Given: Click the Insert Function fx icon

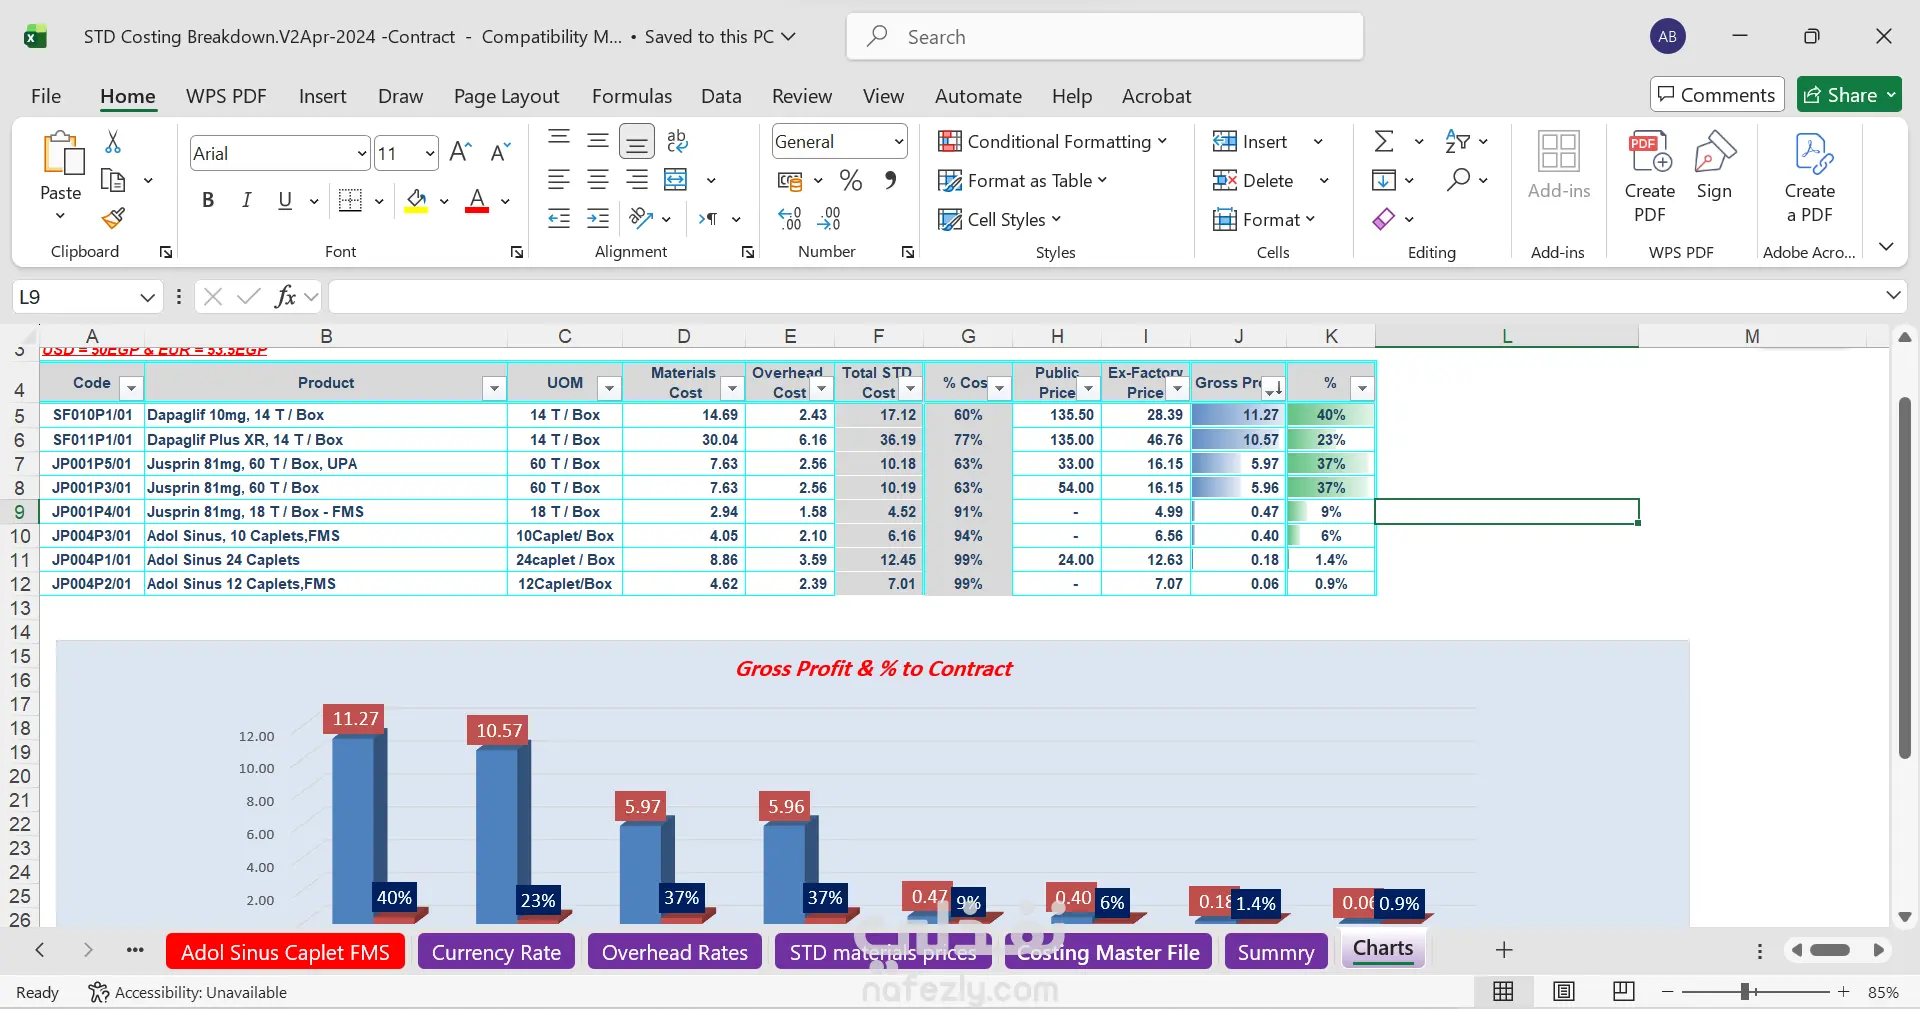Looking at the screenshot, I should (285, 296).
